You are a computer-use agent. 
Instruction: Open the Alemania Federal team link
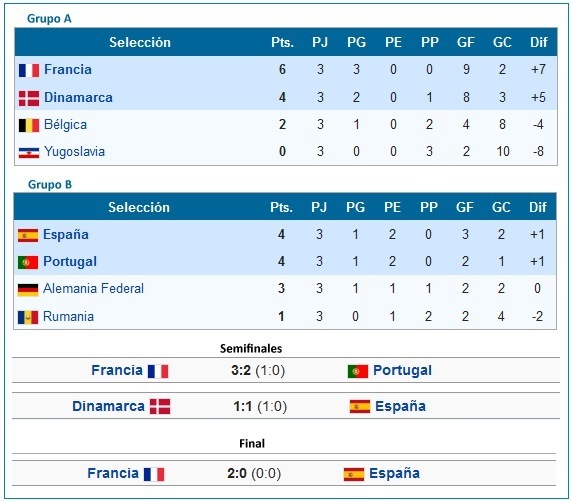click(93, 288)
